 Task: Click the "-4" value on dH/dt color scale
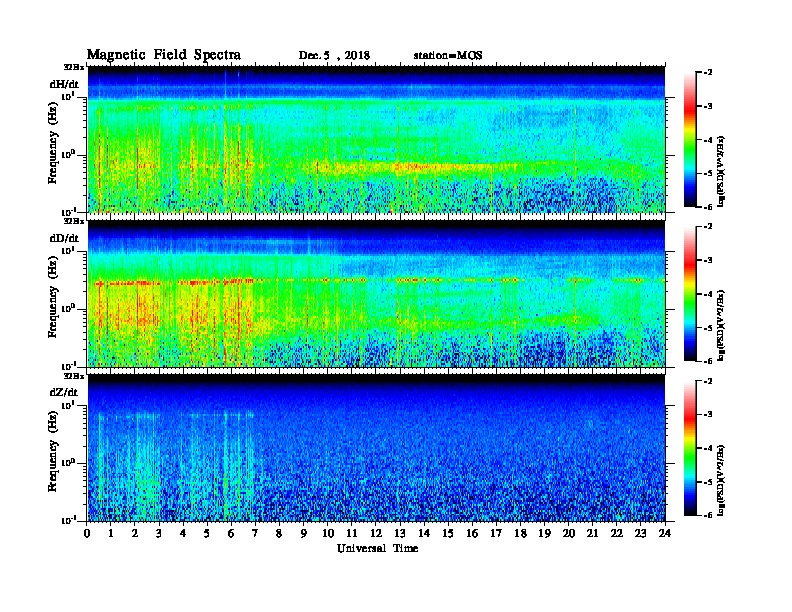pyautogui.click(x=708, y=140)
